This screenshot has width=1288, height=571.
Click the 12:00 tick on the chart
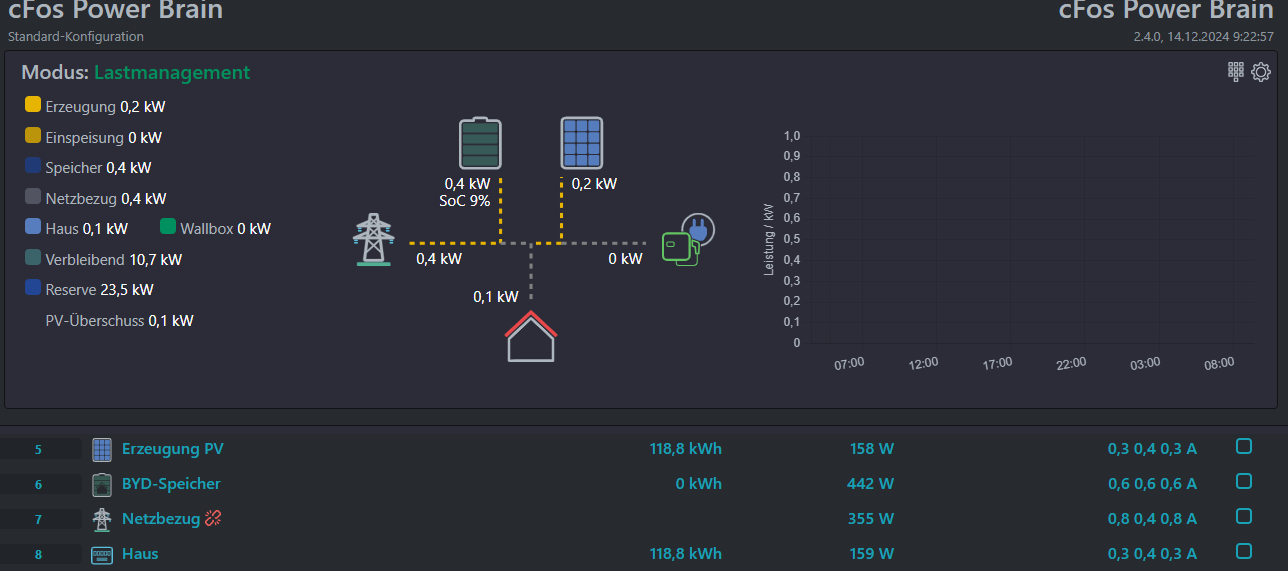coord(923,363)
